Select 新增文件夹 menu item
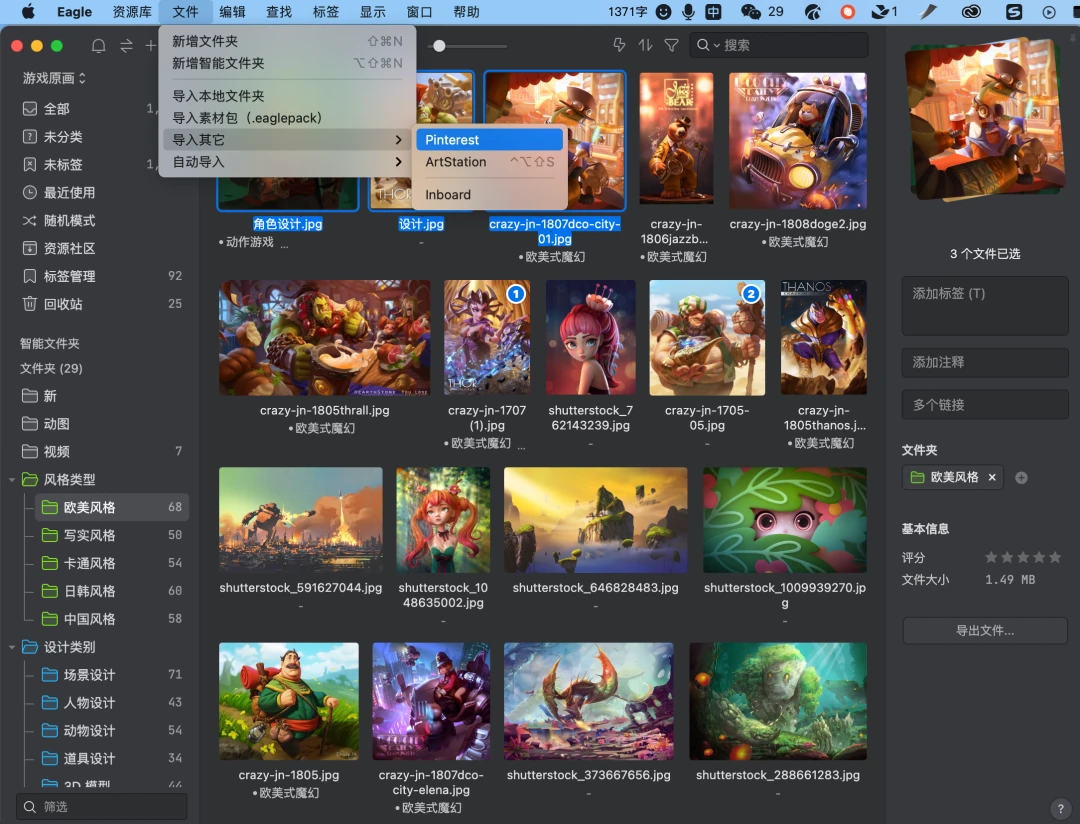 coord(287,41)
